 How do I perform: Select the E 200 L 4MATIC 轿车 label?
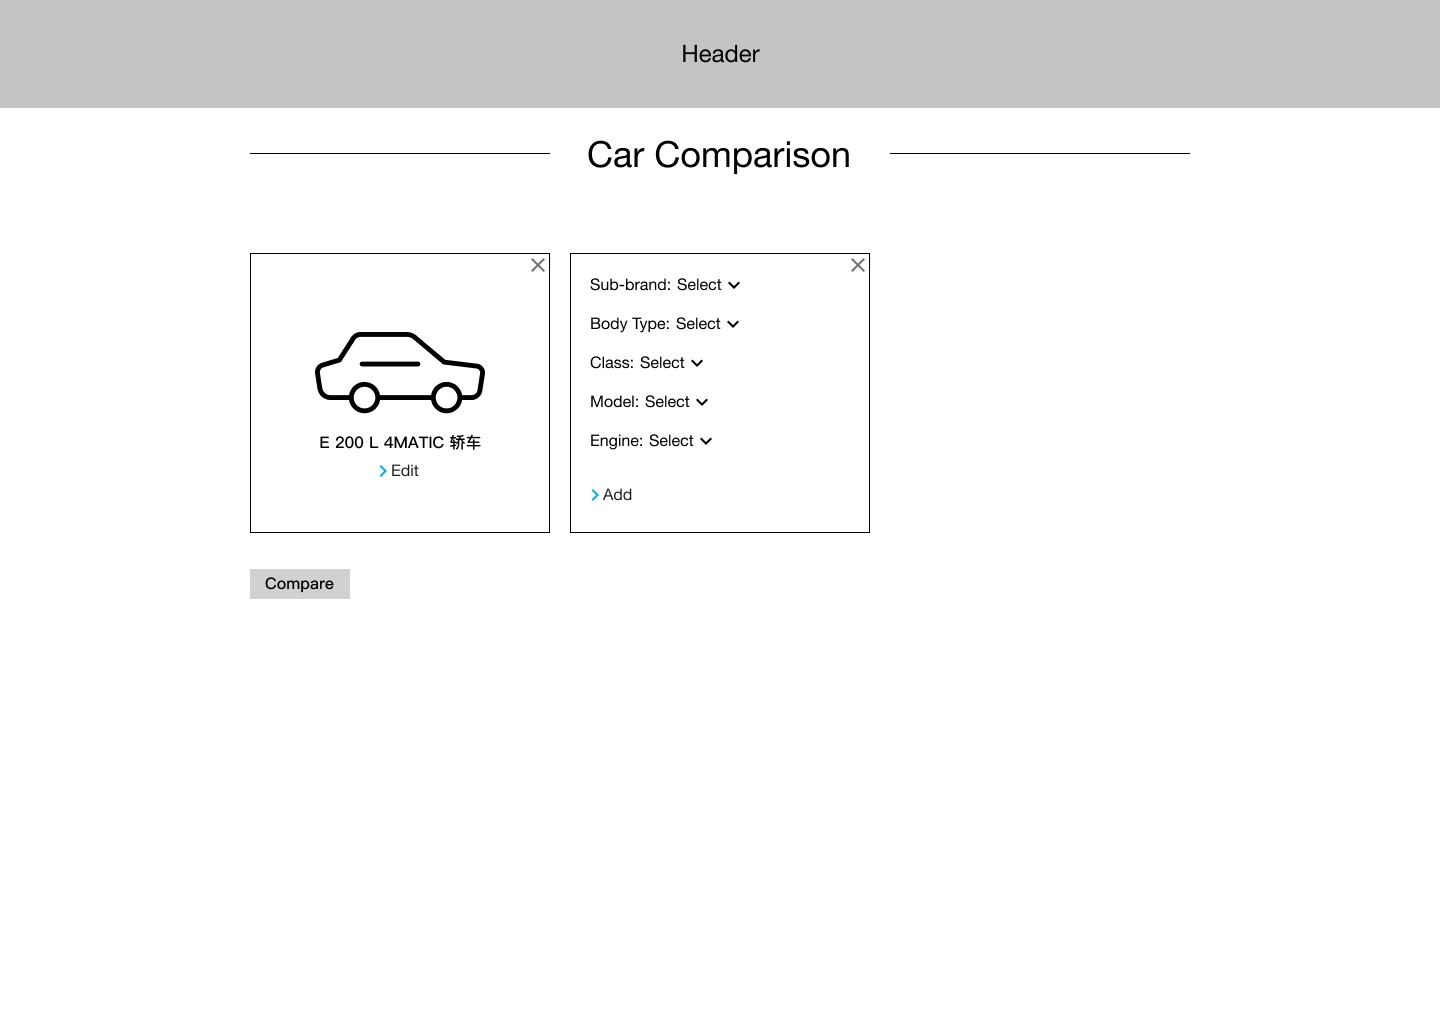click(x=400, y=442)
